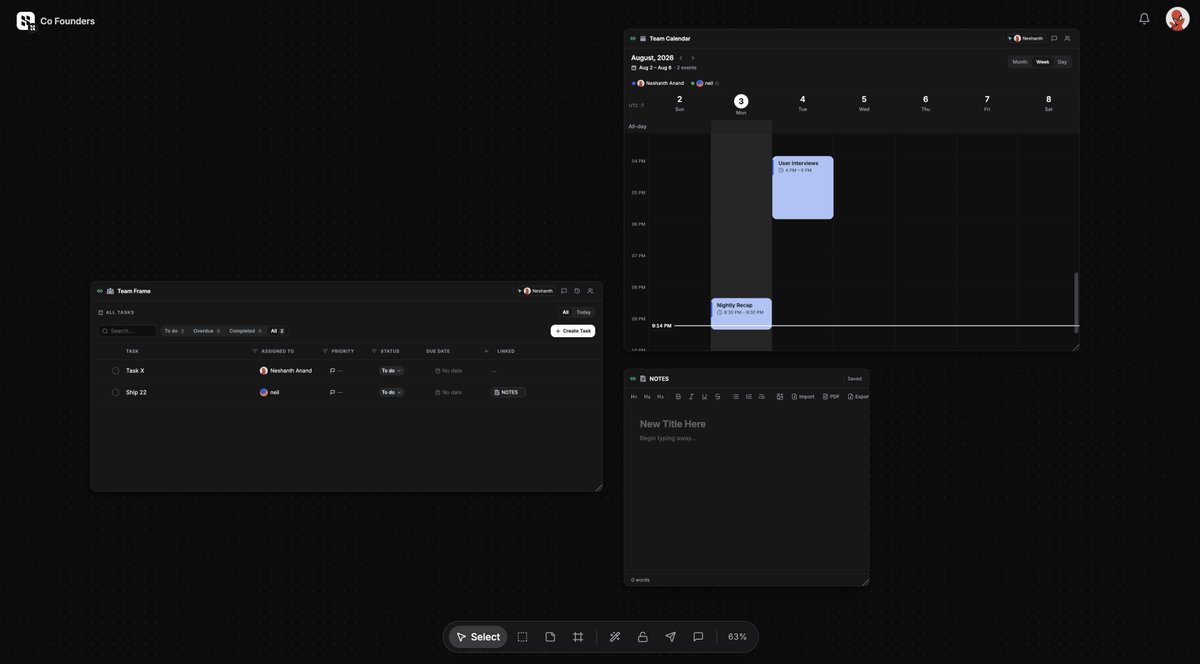Image resolution: width=1200 pixels, height=664 pixels.
Task: Select the marquee selection tool in the bottom toolbar
Action: pos(522,637)
